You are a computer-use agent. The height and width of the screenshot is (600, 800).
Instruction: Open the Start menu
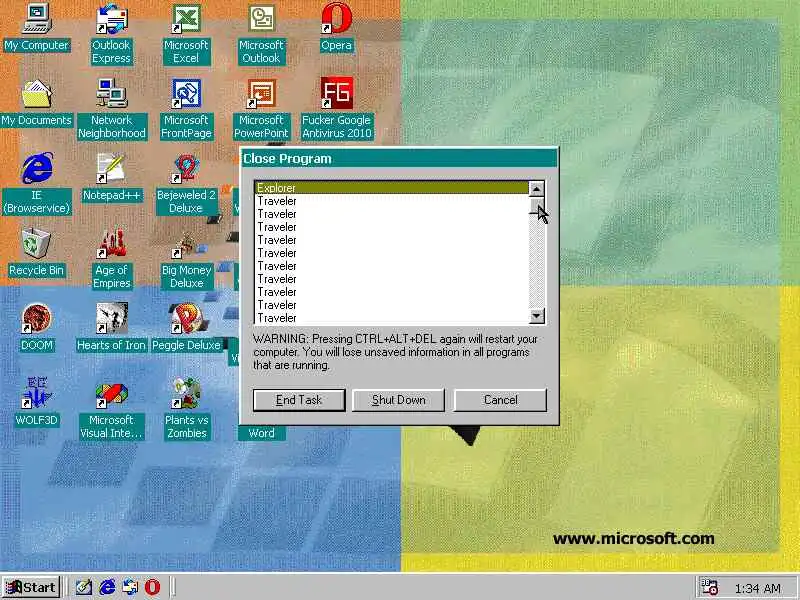31,587
